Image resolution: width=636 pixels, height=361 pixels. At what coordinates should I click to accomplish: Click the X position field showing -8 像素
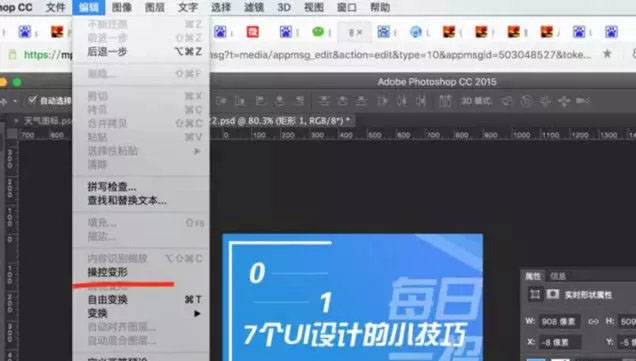click(559, 343)
